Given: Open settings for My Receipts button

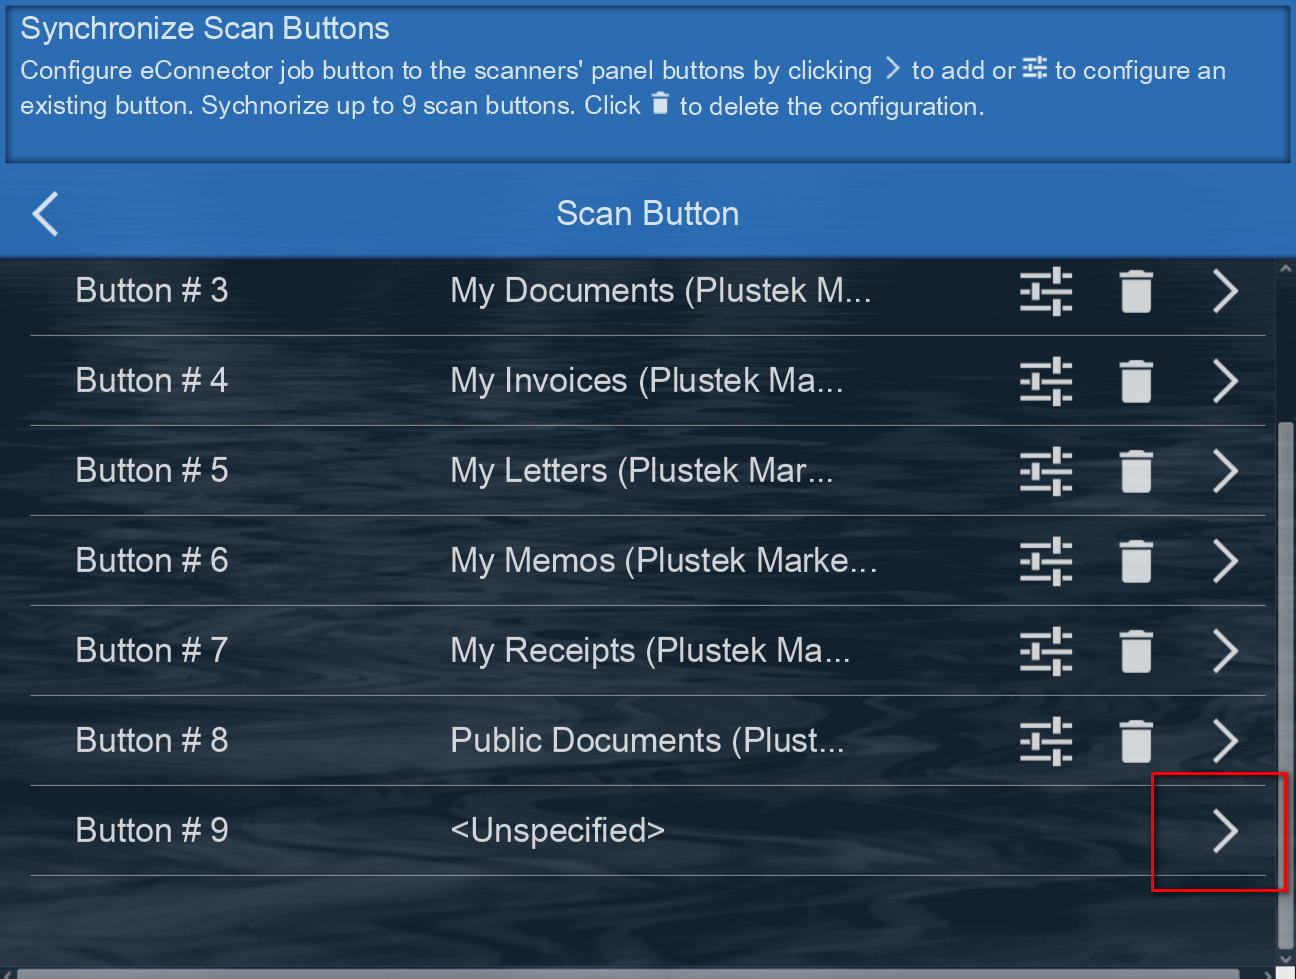Looking at the screenshot, I should (x=1046, y=652).
